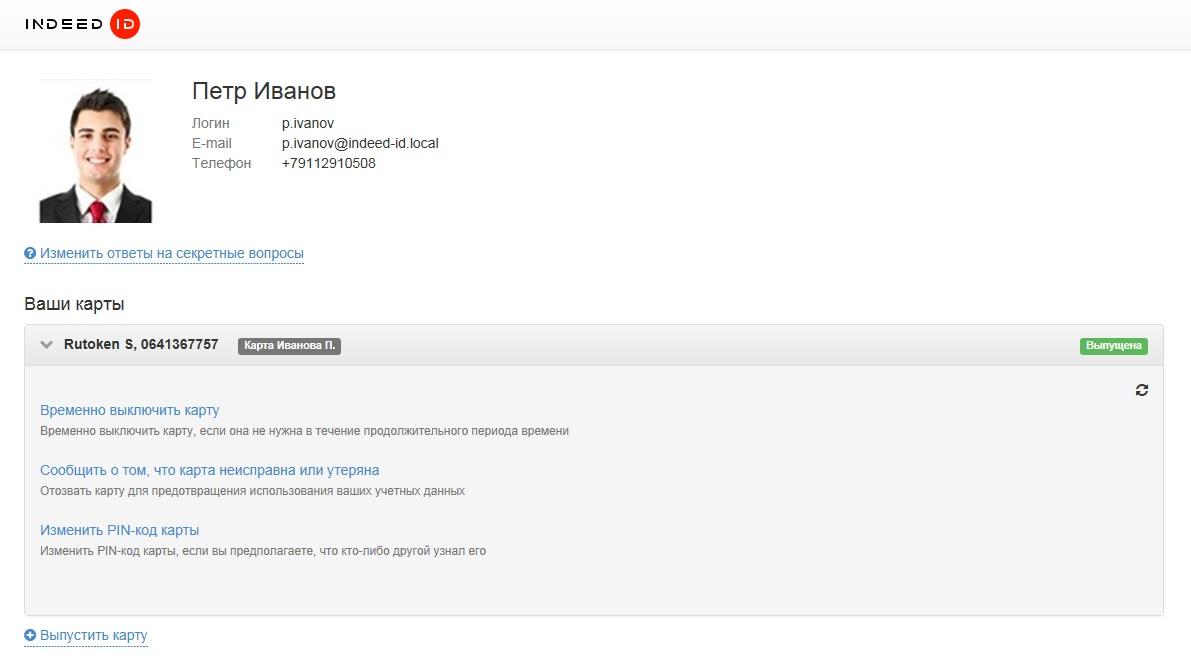This screenshot has height=669, width=1191.
Task: Click Изменить PIN-код карты link
Action: coord(119,530)
